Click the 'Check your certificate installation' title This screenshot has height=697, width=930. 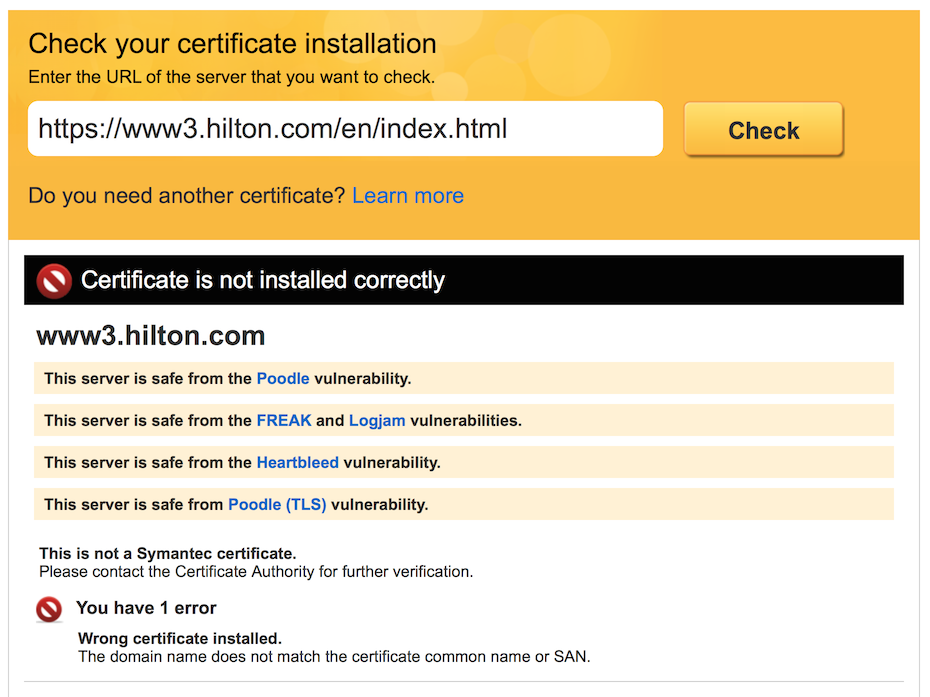point(232,44)
